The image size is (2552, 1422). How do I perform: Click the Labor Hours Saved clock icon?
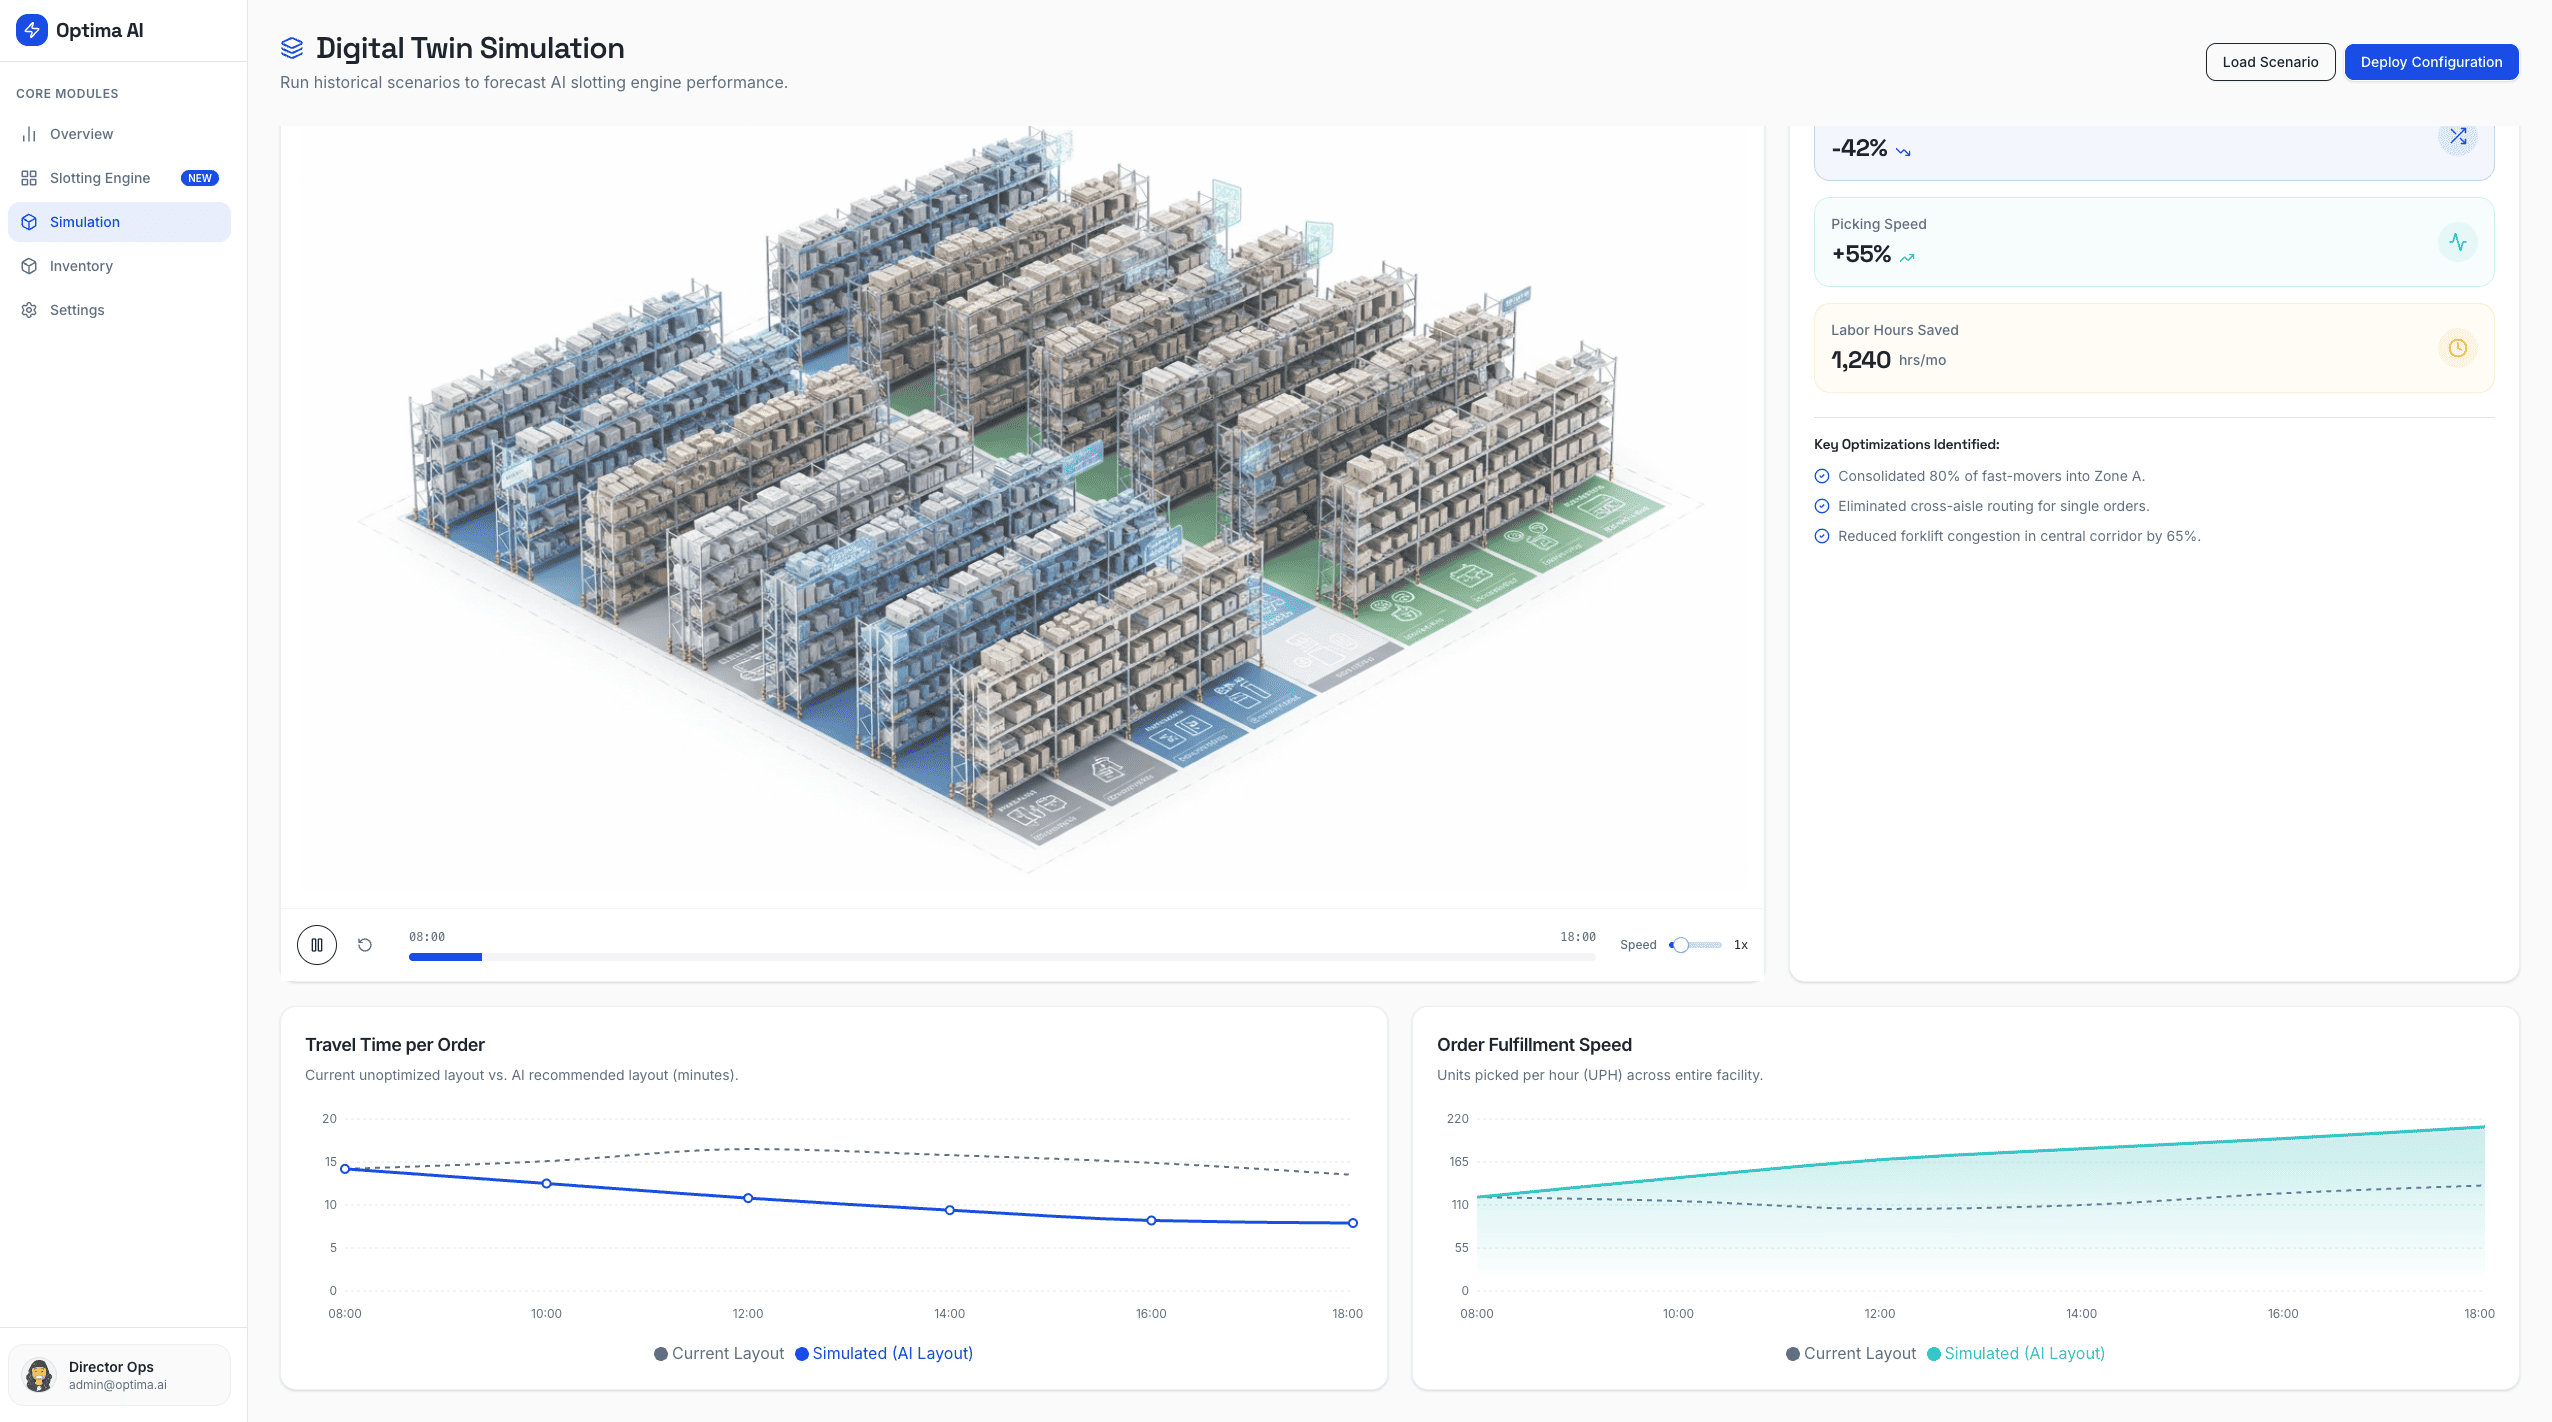click(x=2457, y=348)
